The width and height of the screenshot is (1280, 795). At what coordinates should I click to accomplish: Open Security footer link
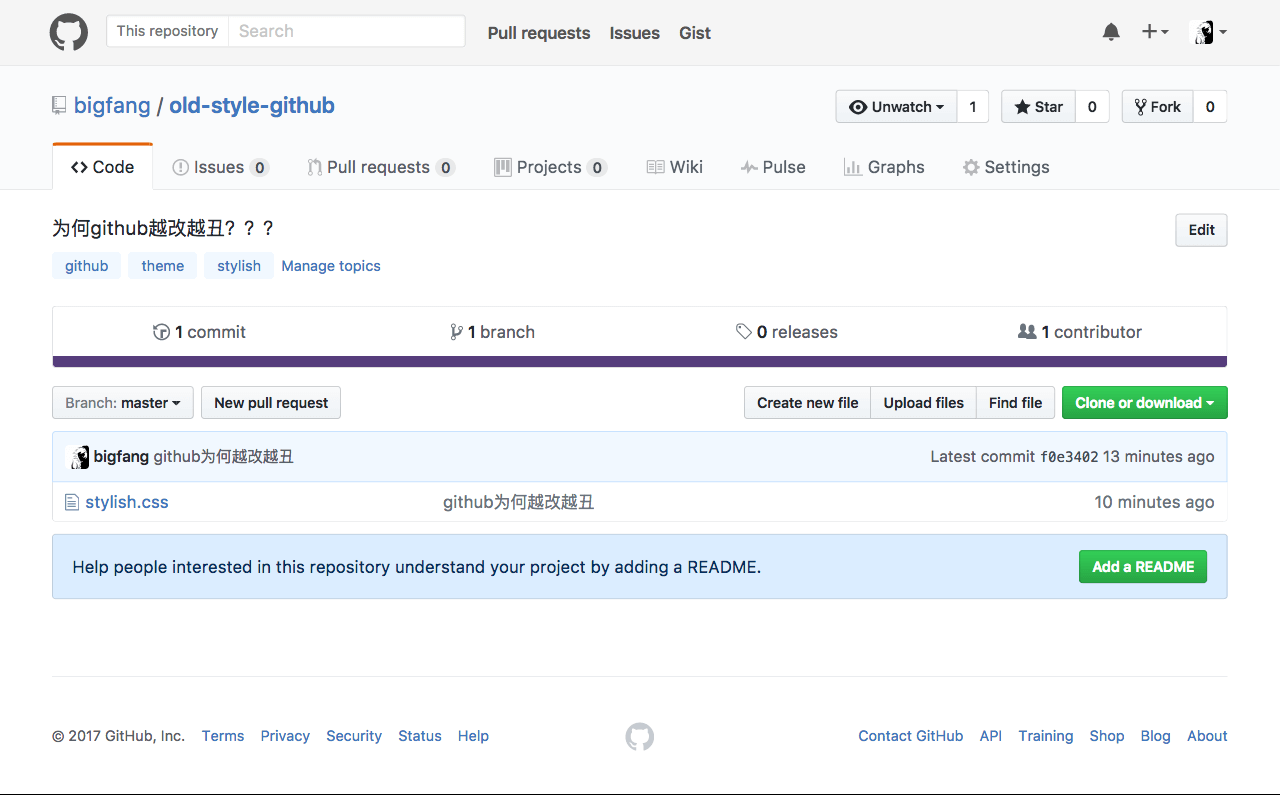[x=354, y=736]
